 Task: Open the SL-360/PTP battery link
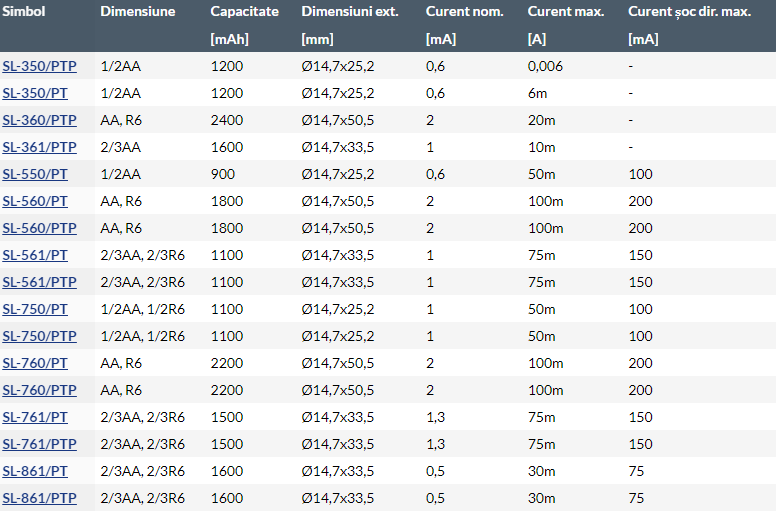[40, 120]
